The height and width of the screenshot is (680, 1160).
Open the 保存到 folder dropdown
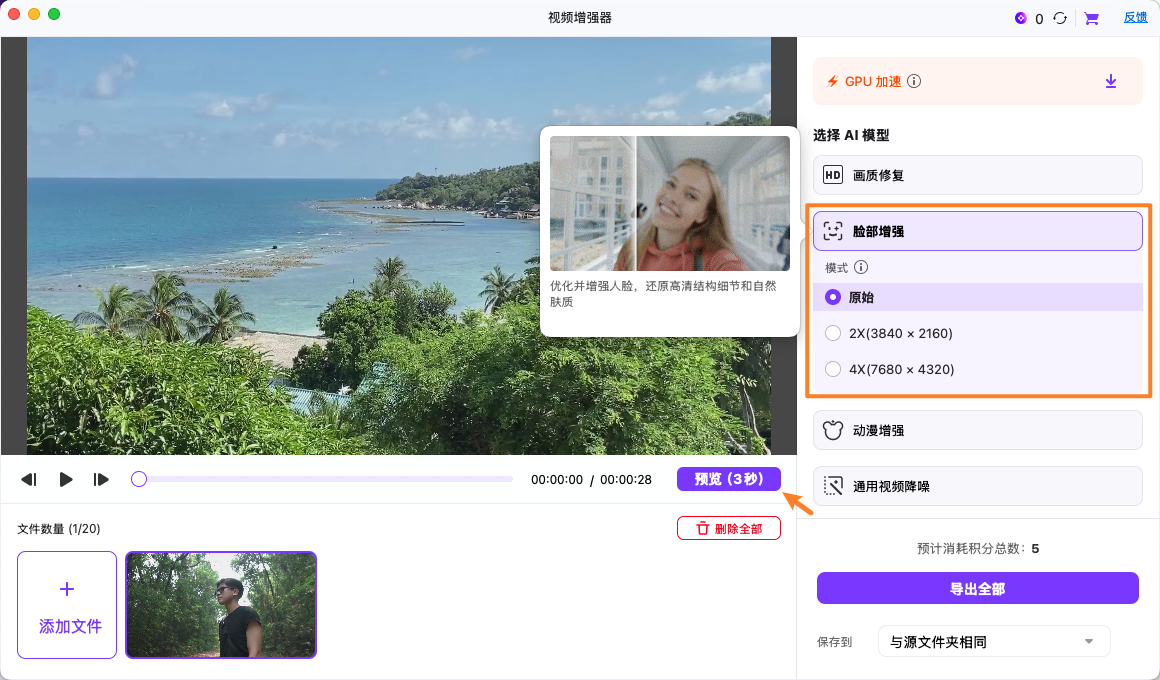pos(993,642)
